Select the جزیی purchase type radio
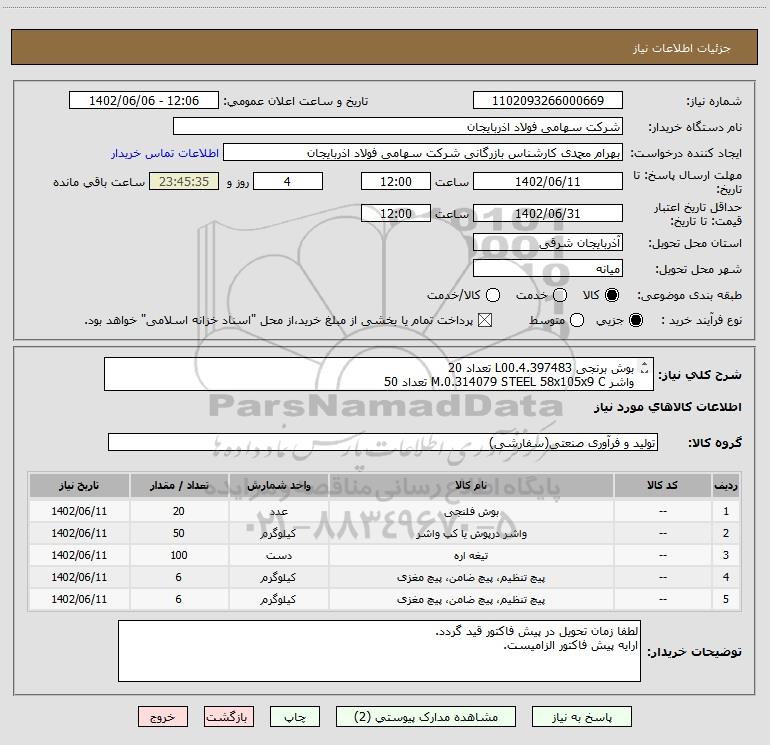This screenshot has width=770, height=745. 635,321
